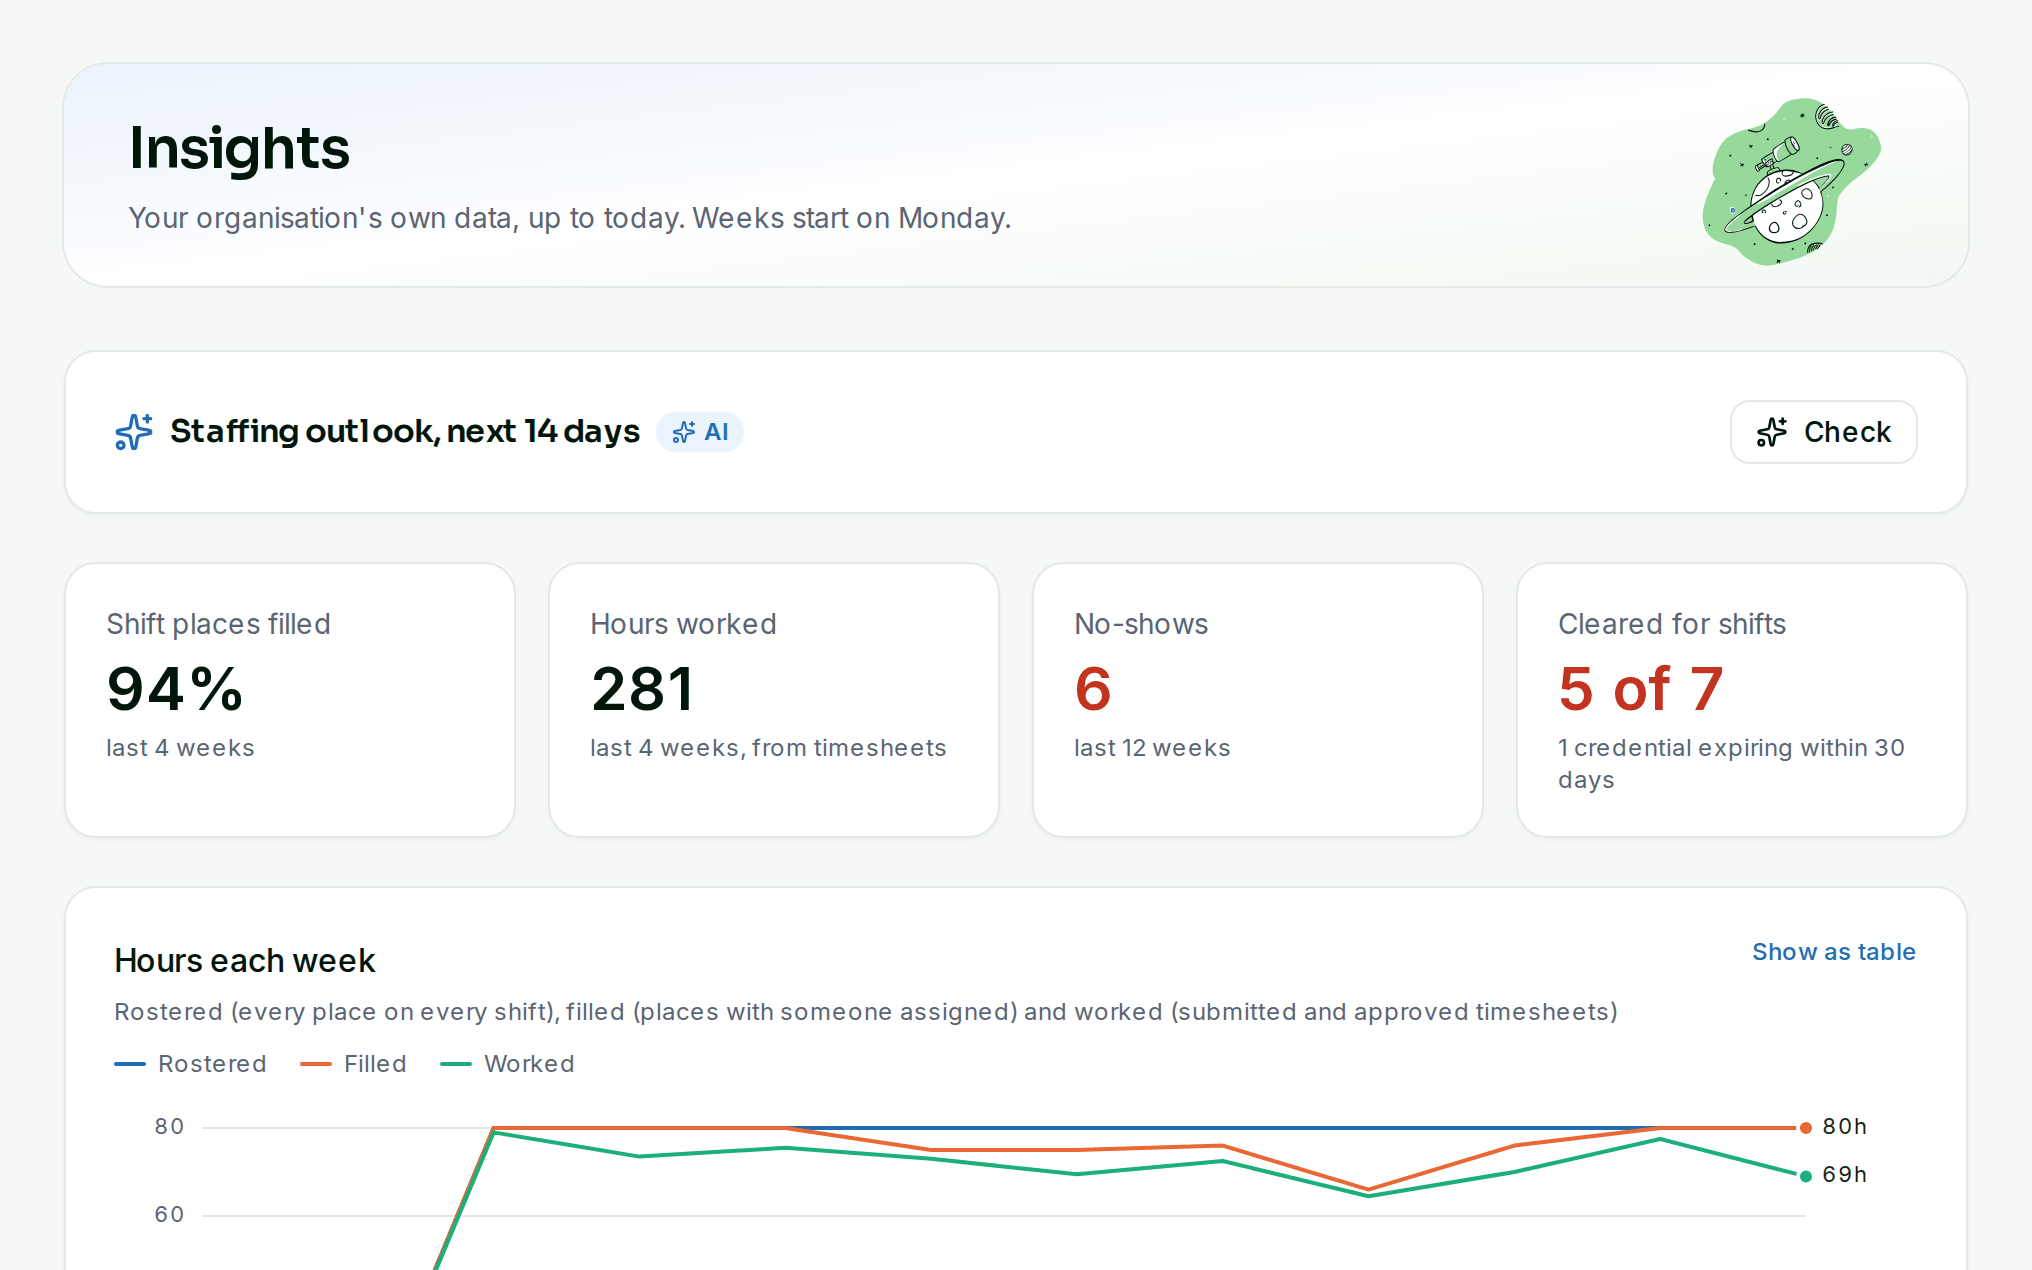Click the planet telescope illustration in Insights header
2032x1270 pixels.
click(1790, 181)
